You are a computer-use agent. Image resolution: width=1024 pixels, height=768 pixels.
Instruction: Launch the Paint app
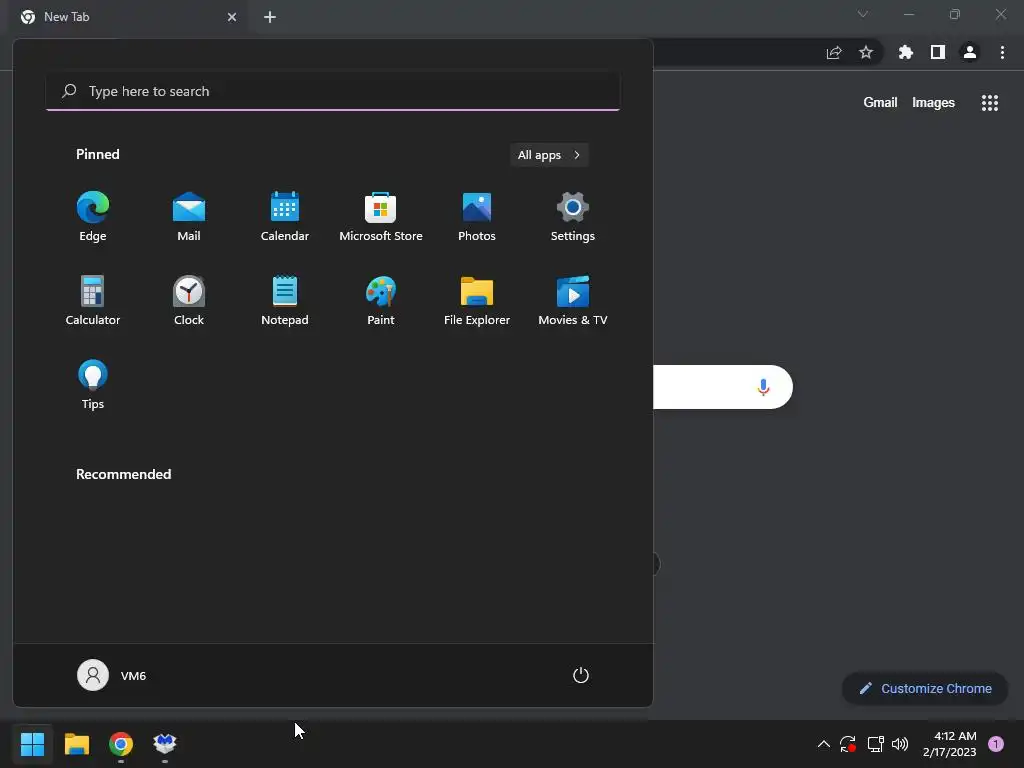(x=381, y=300)
